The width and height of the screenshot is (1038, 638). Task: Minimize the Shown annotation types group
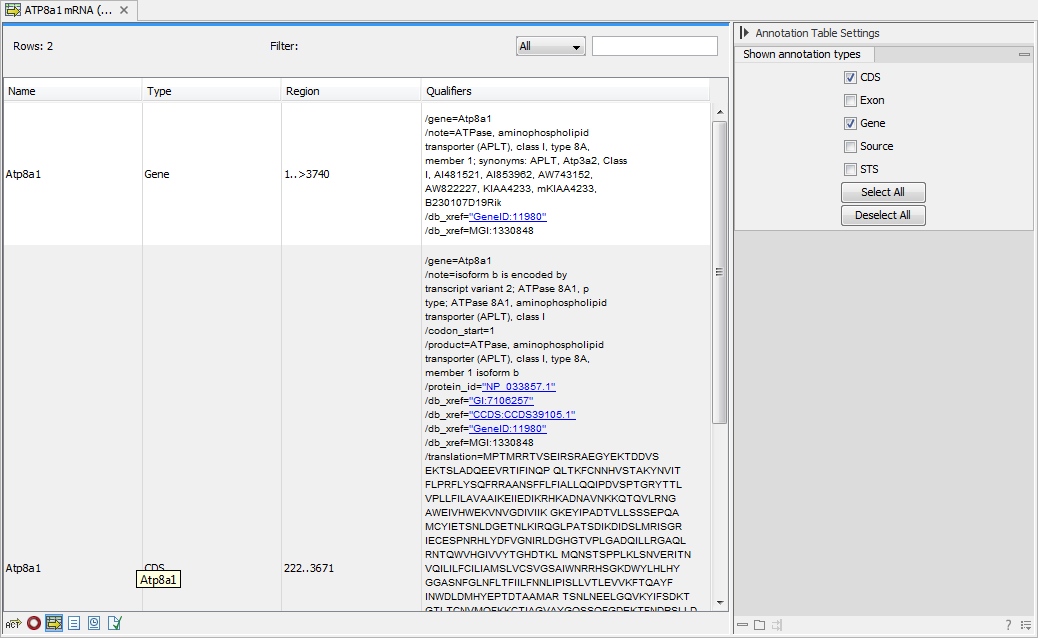(1024, 54)
